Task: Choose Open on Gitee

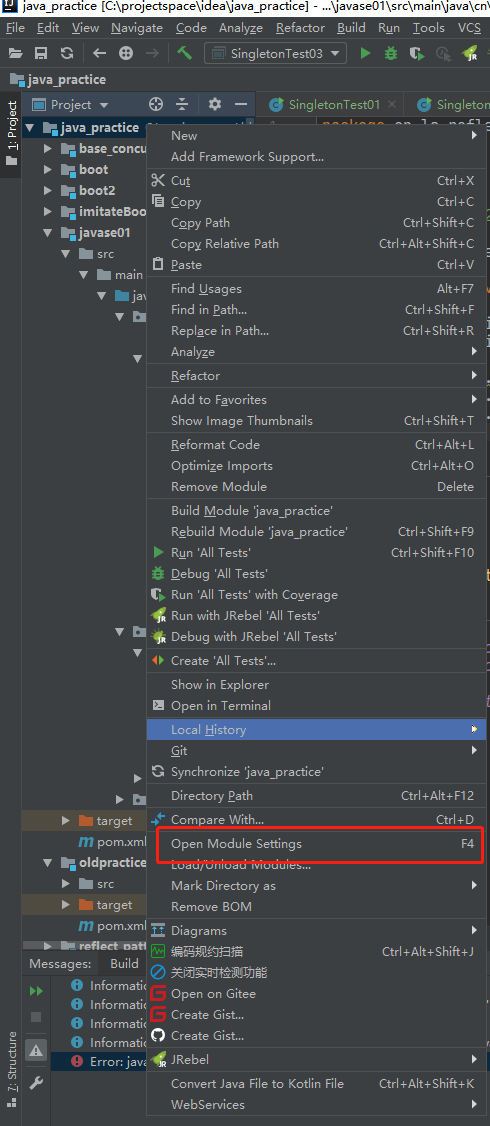Action: click(x=314, y=994)
